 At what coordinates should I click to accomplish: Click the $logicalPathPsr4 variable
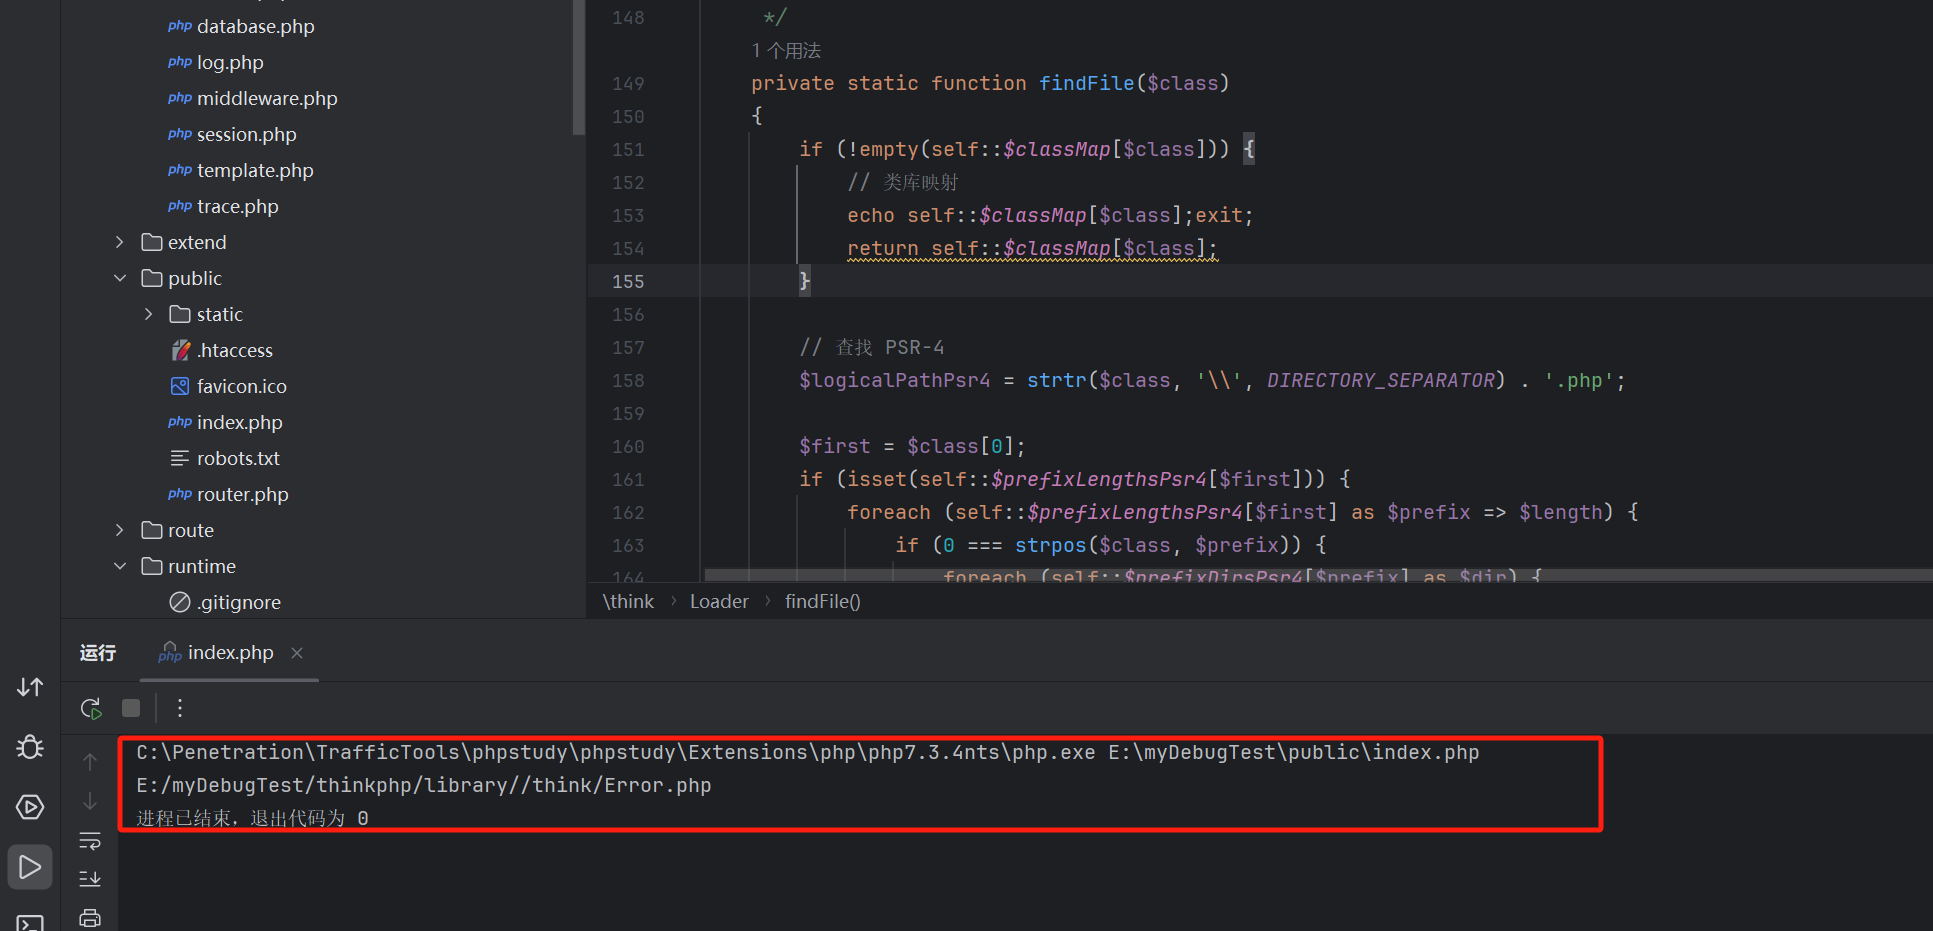pyautogui.click(x=895, y=380)
